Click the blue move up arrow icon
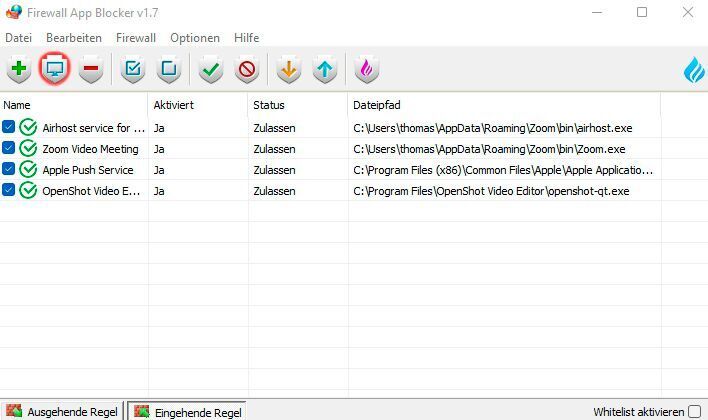Viewport: 708px width, 420px height. pyautogui.click(x=325, y=70)
